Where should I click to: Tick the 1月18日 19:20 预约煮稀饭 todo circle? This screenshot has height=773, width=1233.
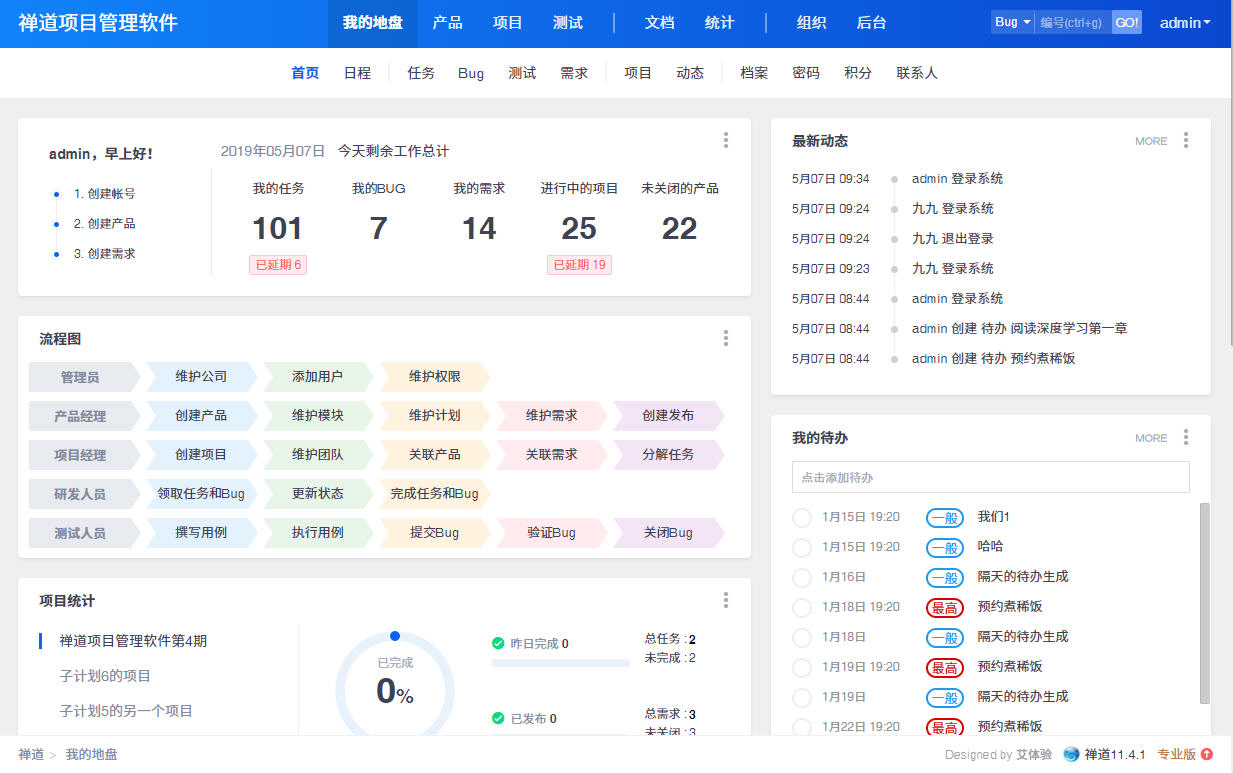(x=801, y=608)
